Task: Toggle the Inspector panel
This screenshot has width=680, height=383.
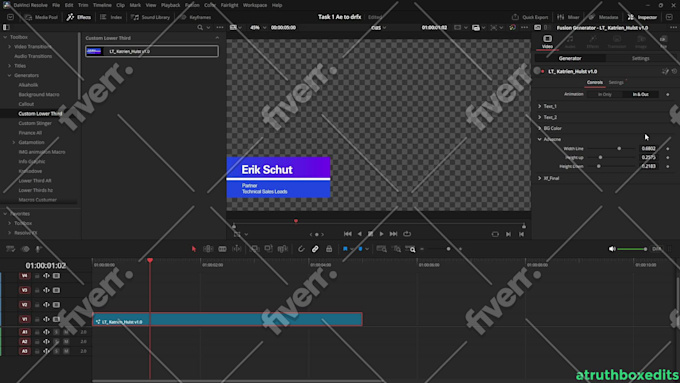Action: [642, 17]
